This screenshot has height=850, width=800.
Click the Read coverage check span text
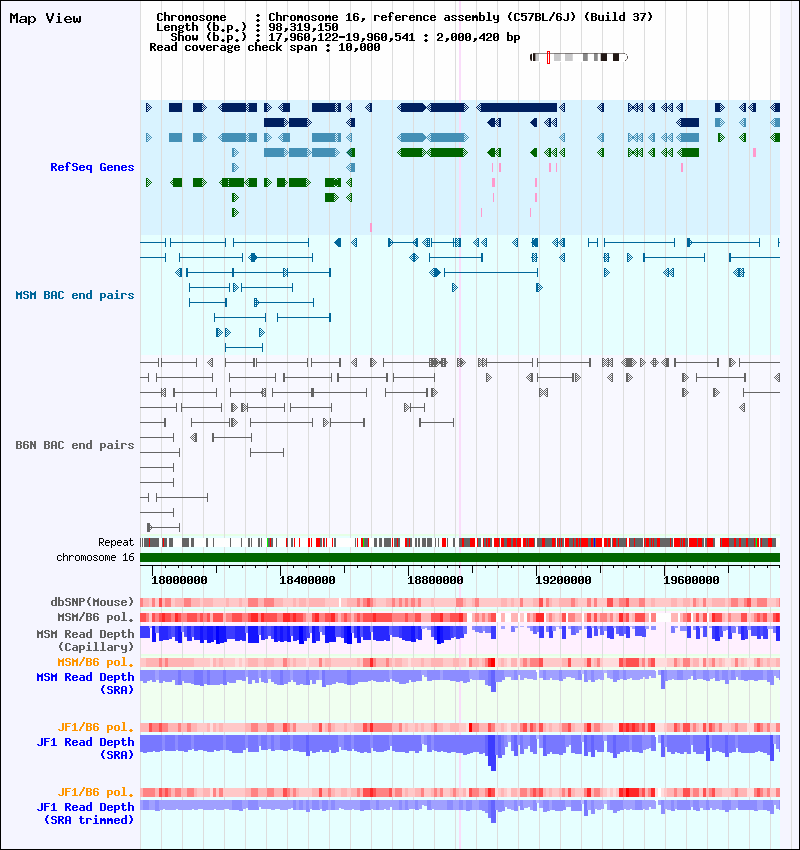264,47
